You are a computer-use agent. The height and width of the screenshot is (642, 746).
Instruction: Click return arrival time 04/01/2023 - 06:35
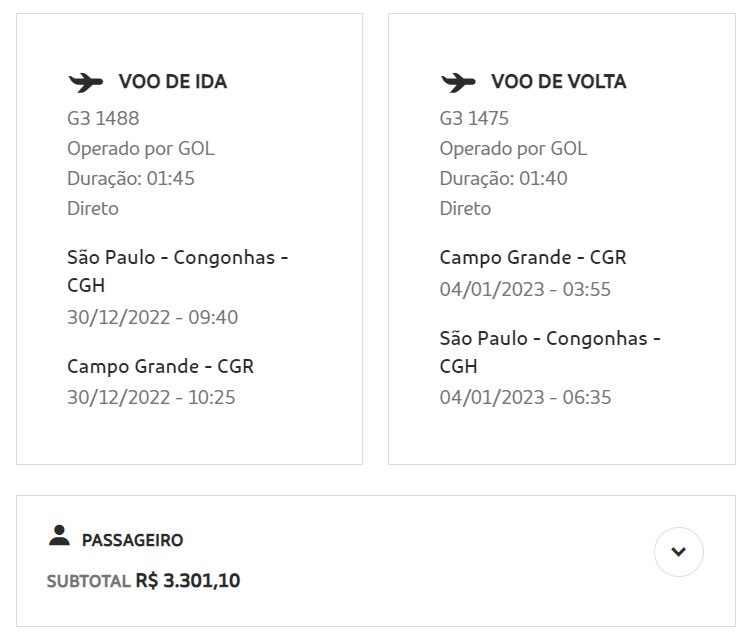click(x=525, y=397)
